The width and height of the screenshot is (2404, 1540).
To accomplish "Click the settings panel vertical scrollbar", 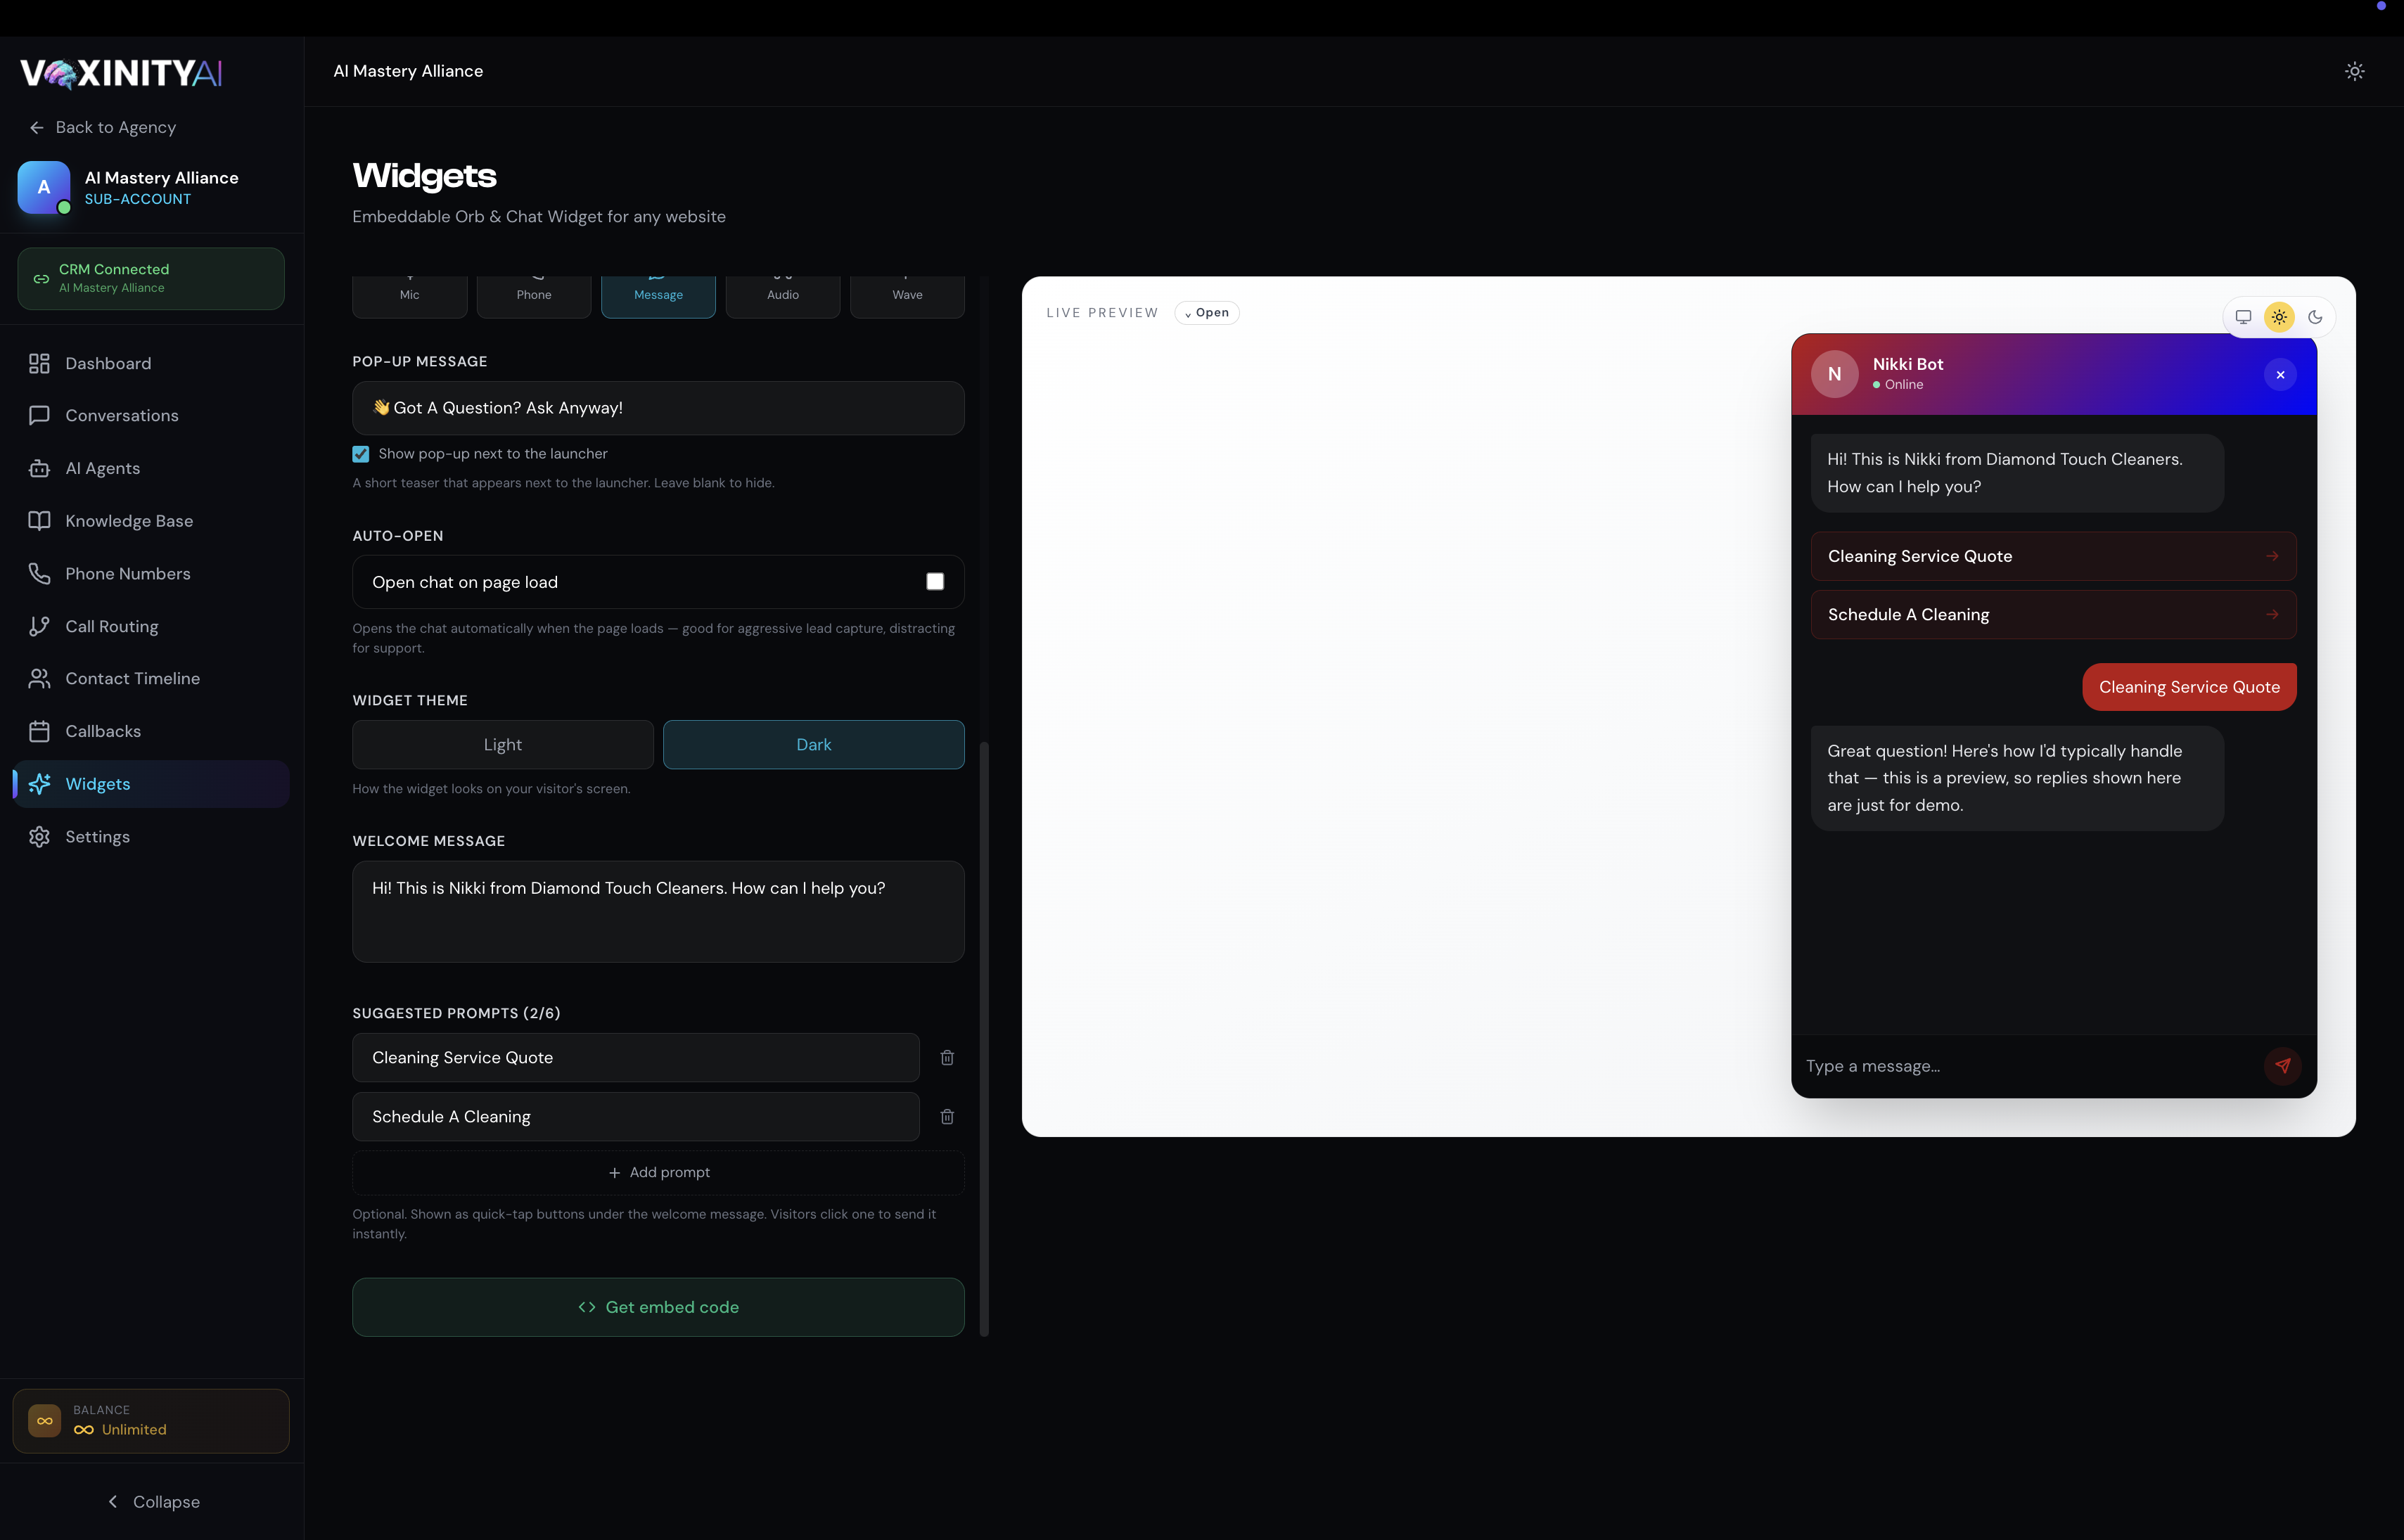I will coord(984,1038).
